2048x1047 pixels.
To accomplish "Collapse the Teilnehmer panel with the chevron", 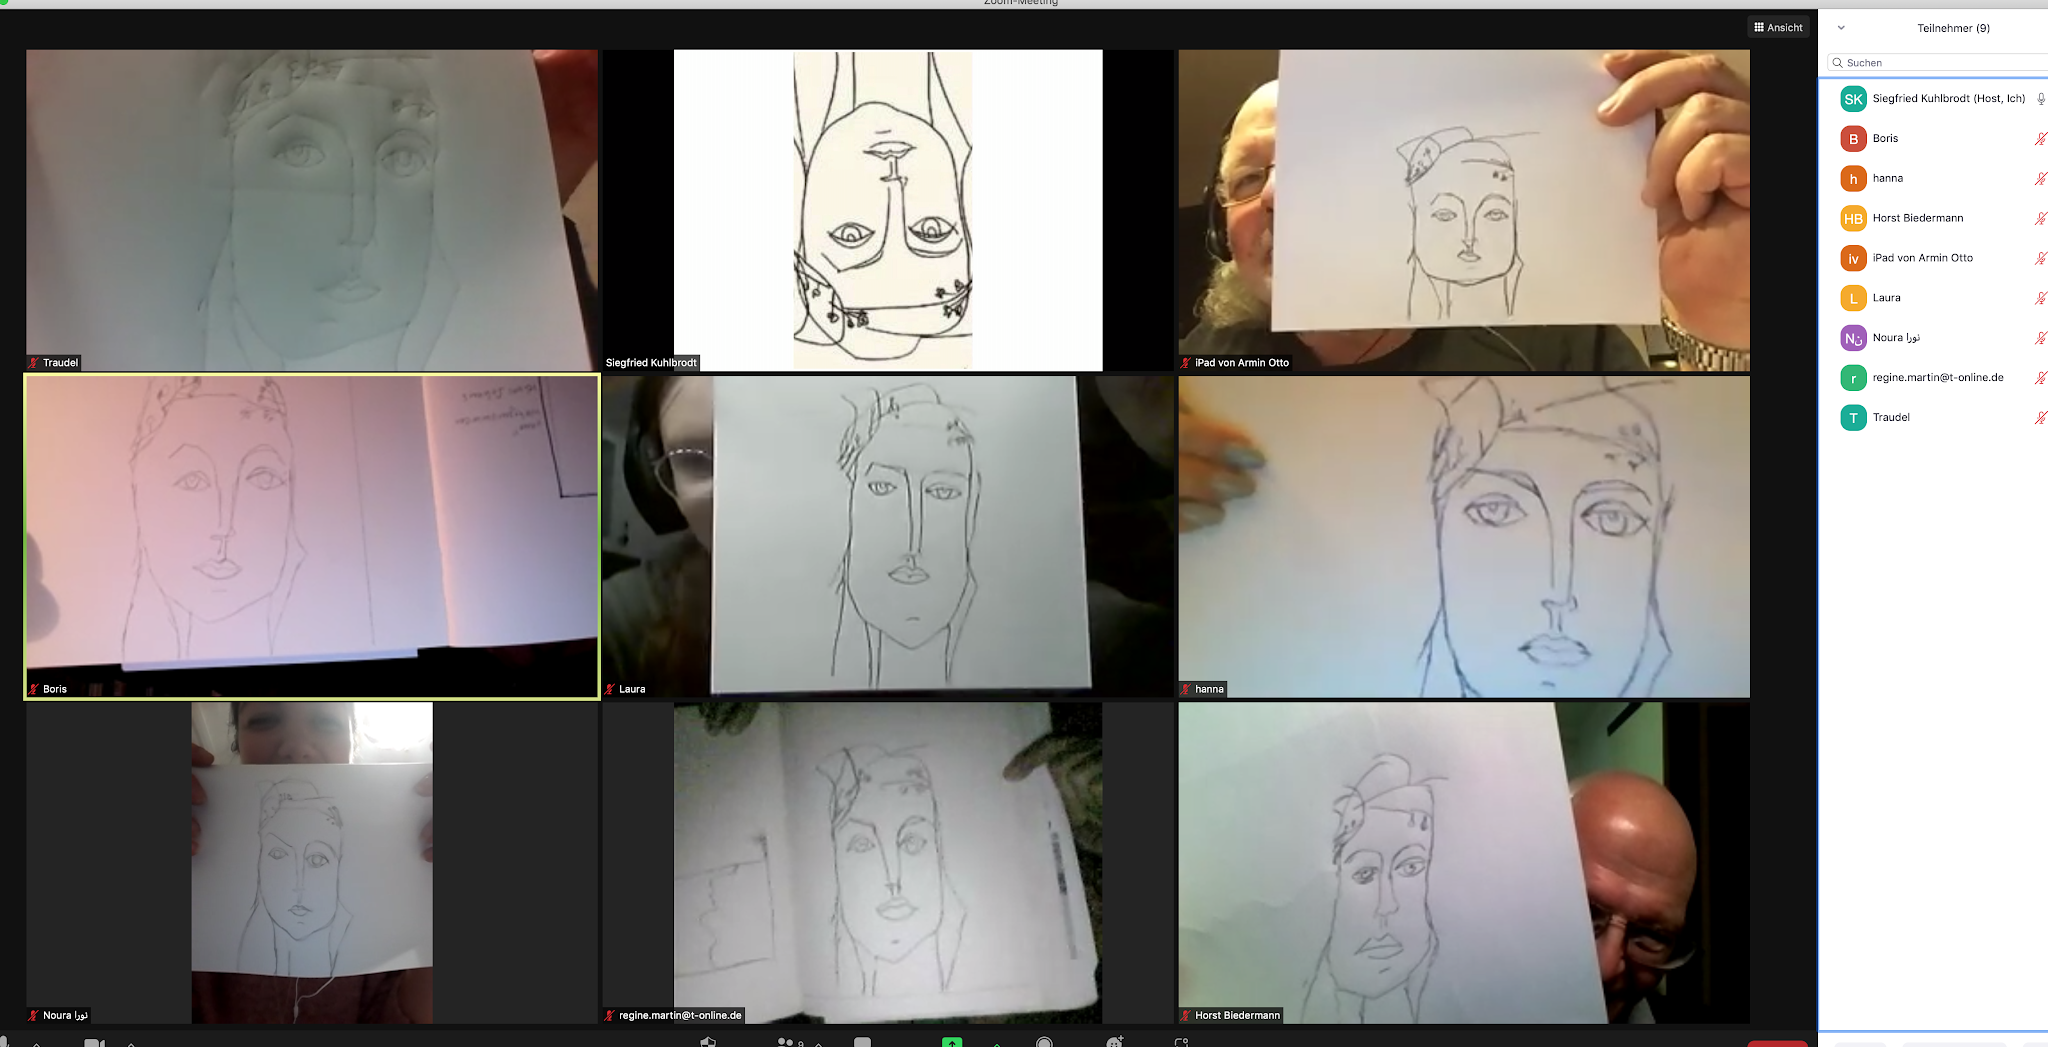I will pos(1841,28).
